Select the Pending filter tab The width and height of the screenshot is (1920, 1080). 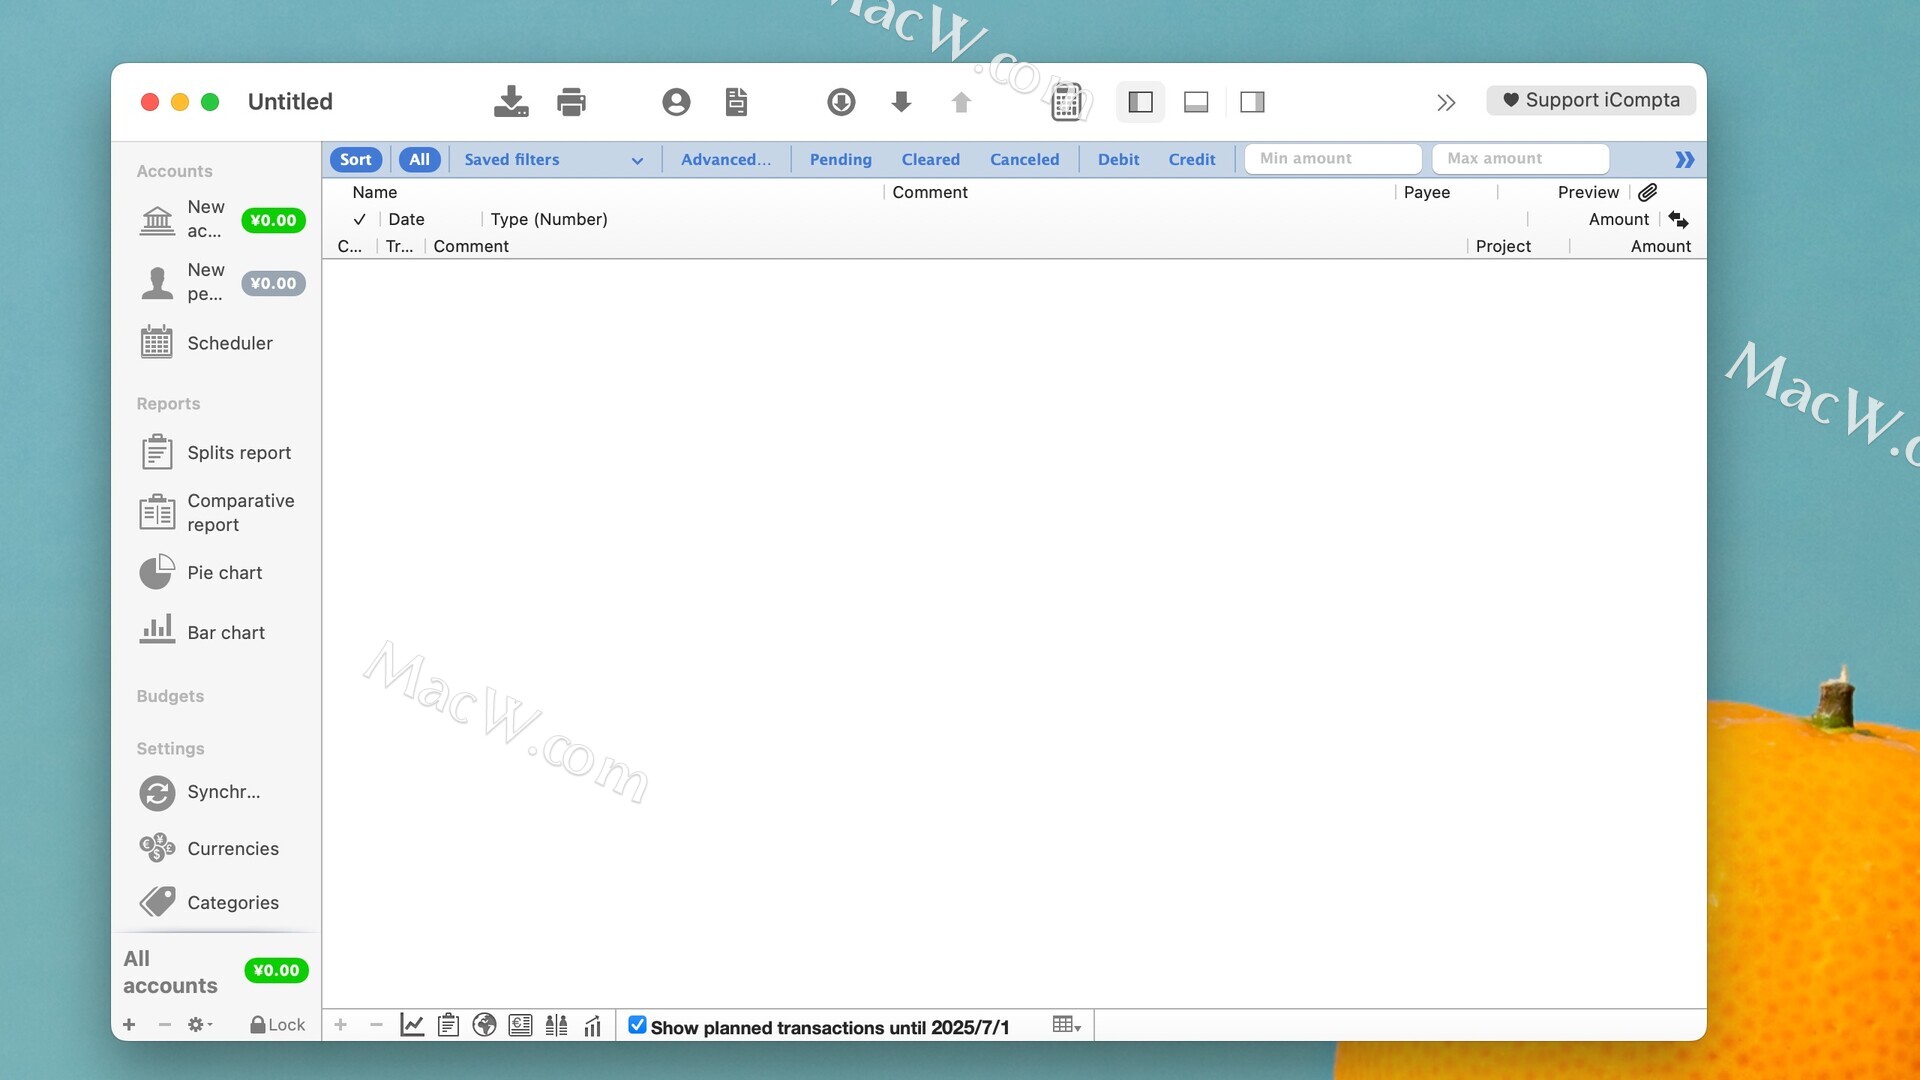pos(840,159)
